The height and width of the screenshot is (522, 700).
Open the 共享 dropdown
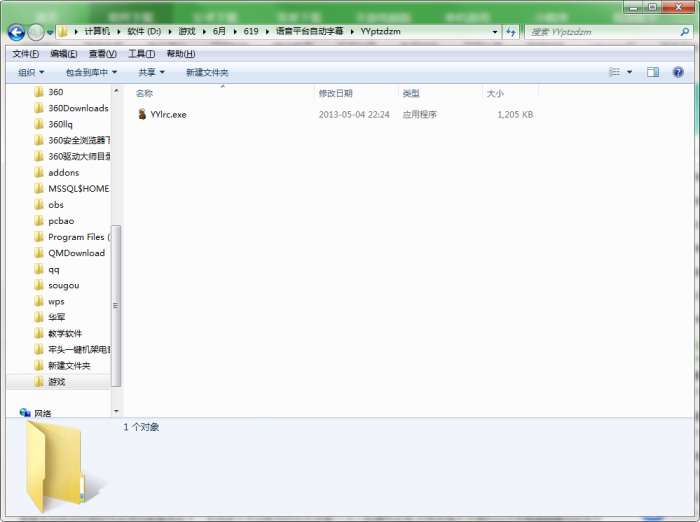tap(151, 72)
